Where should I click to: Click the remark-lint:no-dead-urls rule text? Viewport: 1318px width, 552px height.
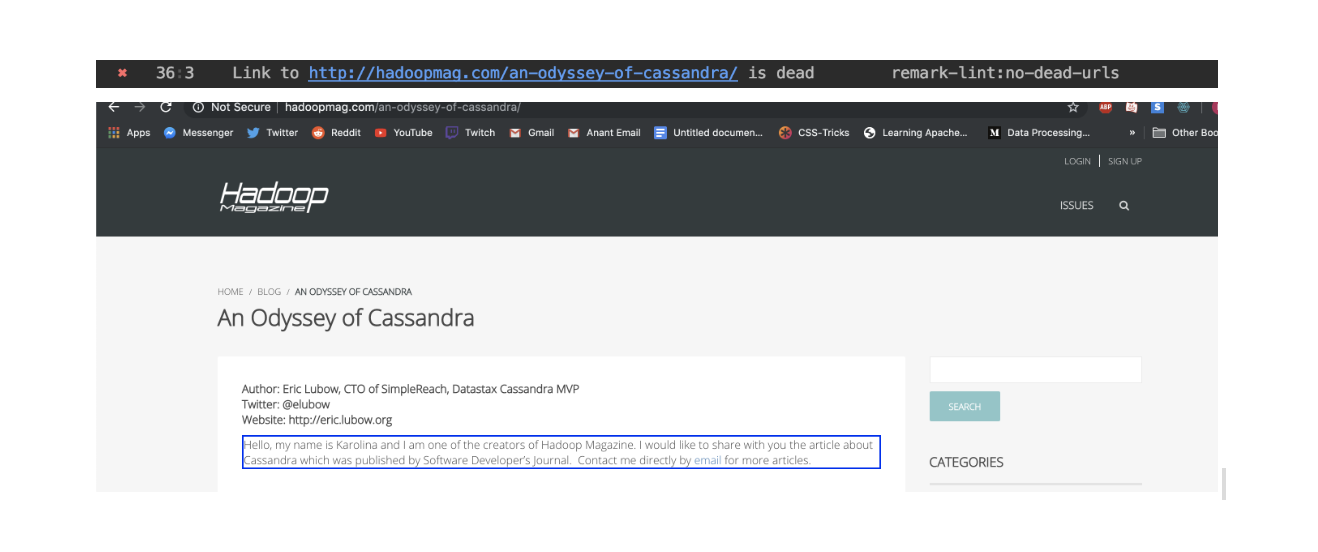(1005, 73)
